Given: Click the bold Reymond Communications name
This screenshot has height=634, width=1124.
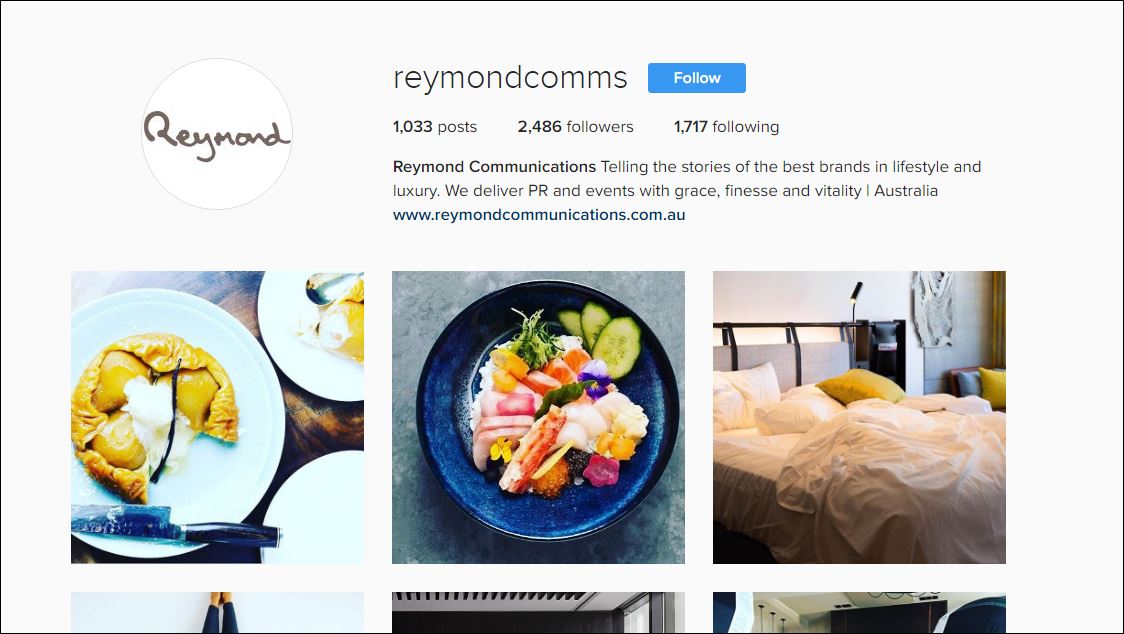Looking at the screenshot, I should click(495, 167).
